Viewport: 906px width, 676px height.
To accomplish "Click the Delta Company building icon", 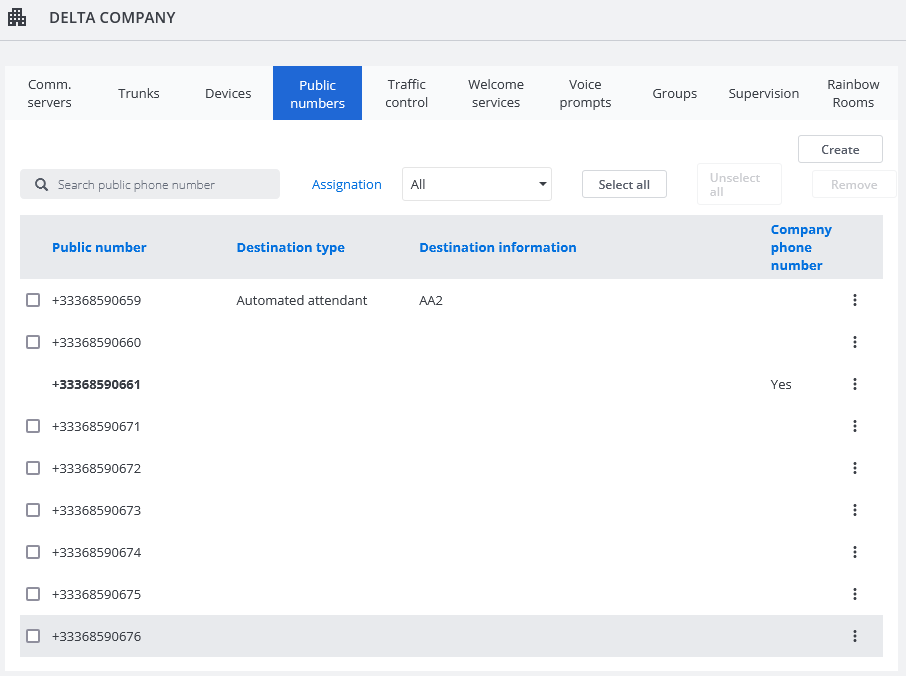I will click(17, 17).
